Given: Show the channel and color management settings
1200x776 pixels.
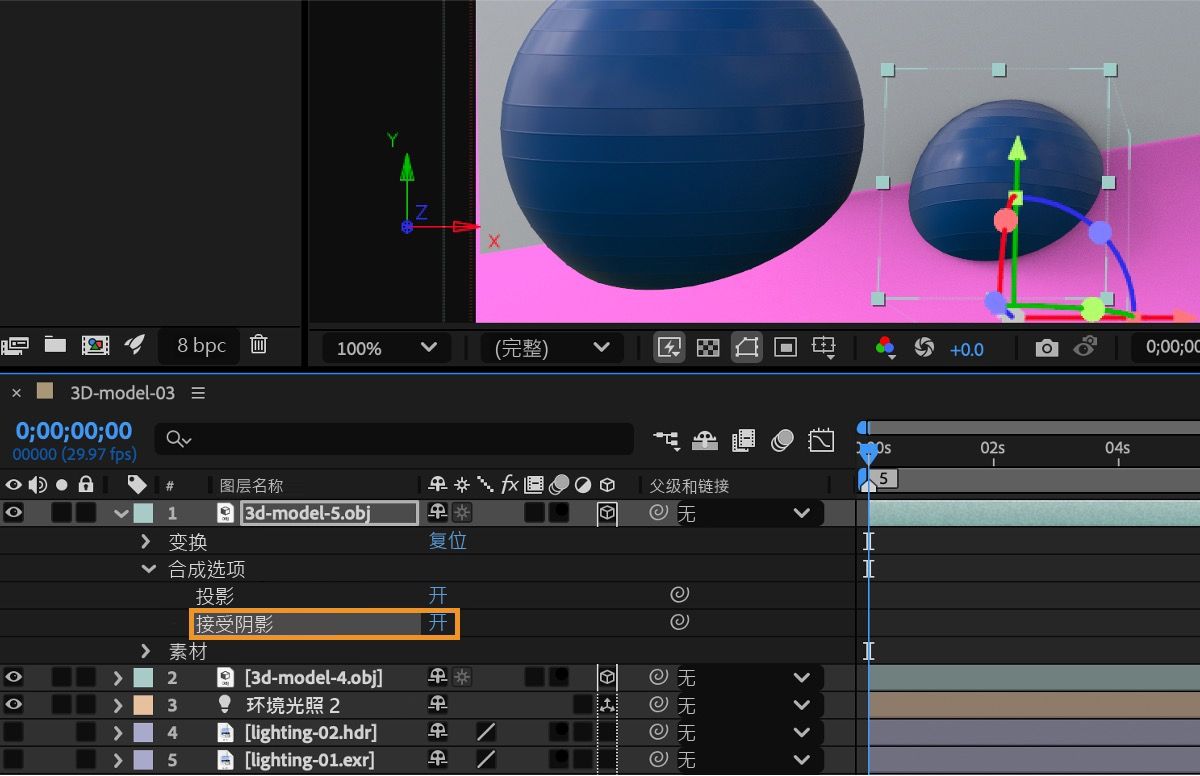Looking at the screenshot, I should (x=882, y=348).
